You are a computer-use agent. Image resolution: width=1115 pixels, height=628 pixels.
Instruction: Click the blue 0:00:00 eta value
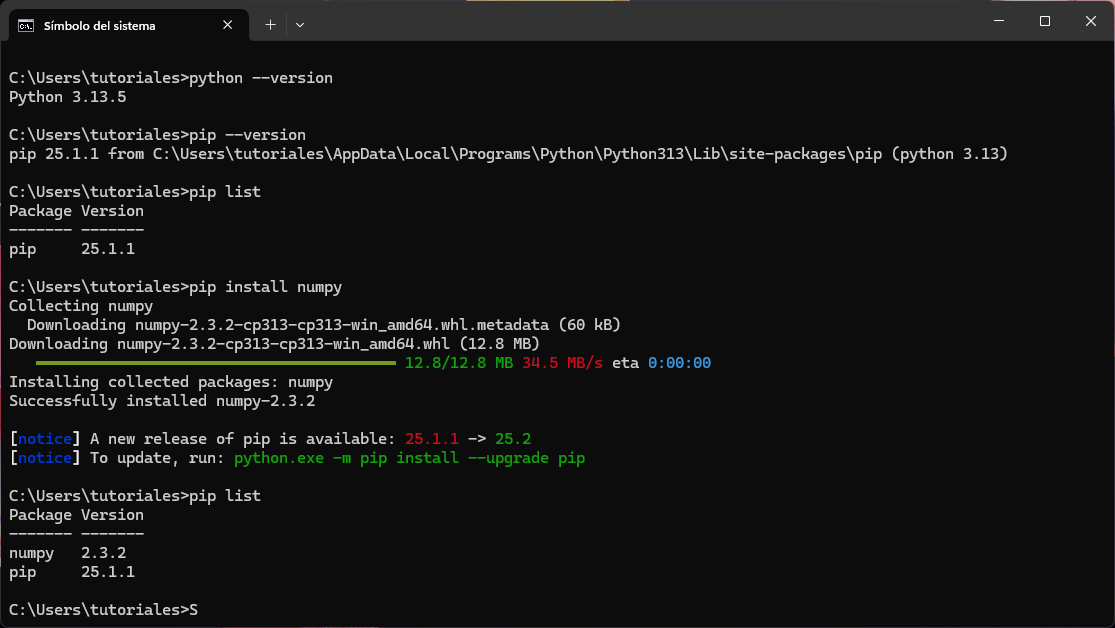click(x=679, y=363)
